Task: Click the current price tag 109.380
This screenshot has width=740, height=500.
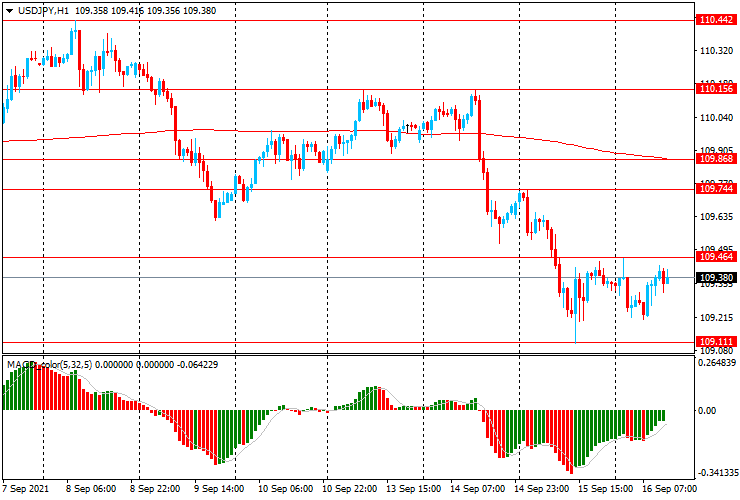Action: pyautogui.click(x=716, y=278)
